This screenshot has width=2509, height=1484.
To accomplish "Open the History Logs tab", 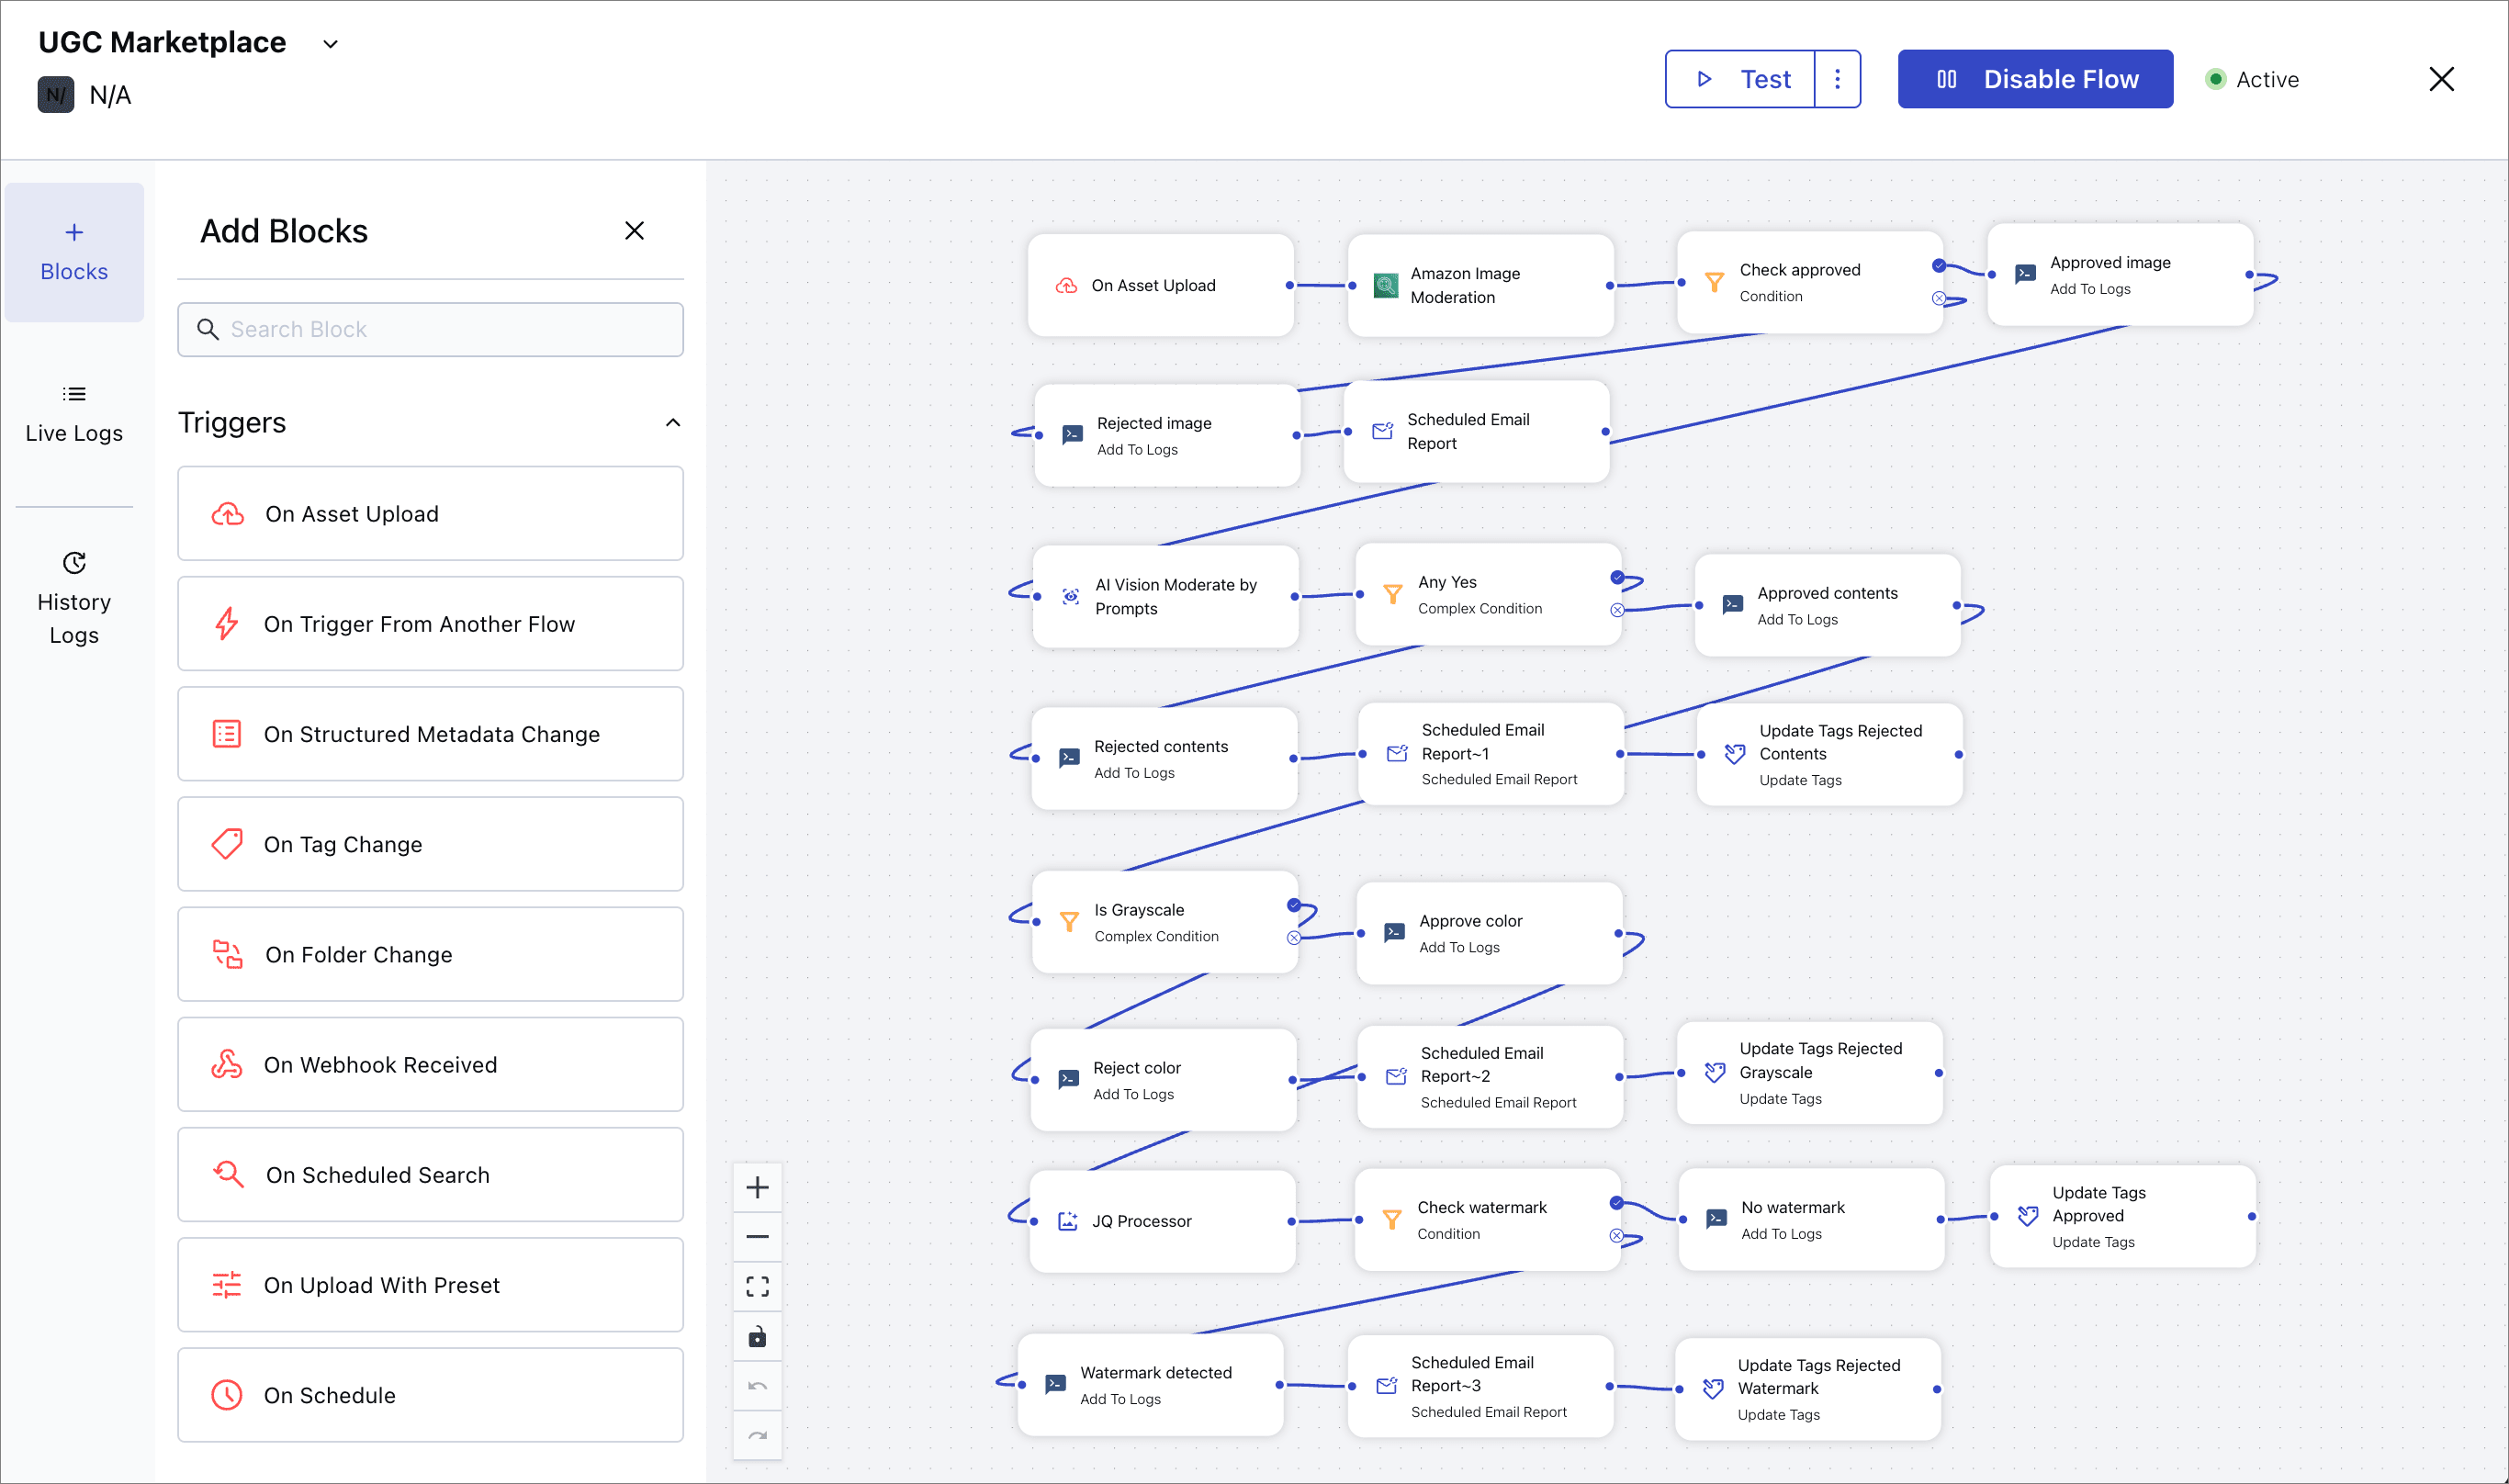I will point(74,598).
